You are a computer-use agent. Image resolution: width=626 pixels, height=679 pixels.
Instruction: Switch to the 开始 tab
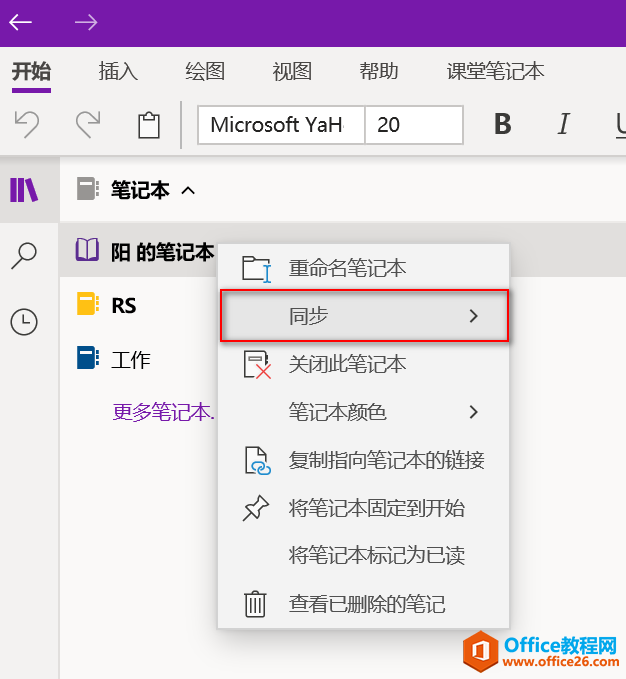31,71
